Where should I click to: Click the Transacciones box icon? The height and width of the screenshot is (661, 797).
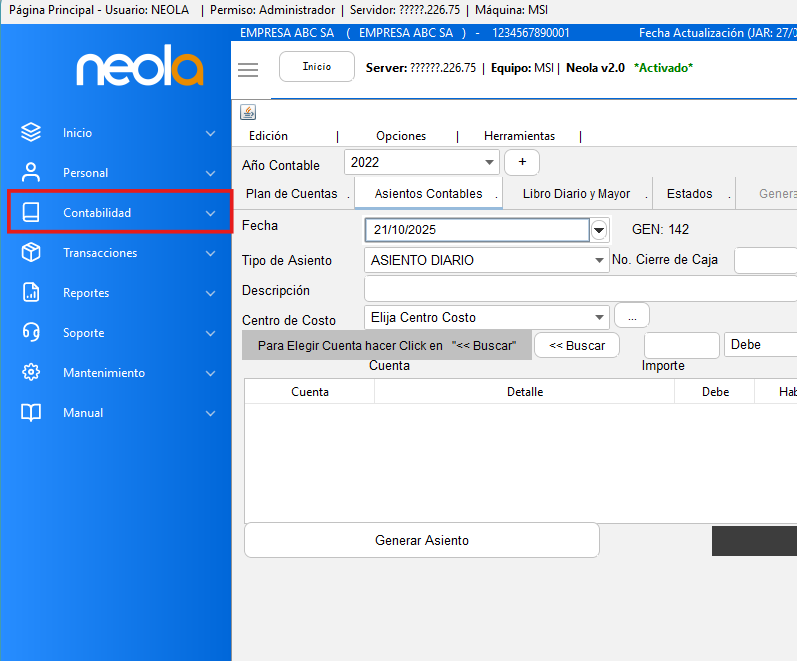31,252
